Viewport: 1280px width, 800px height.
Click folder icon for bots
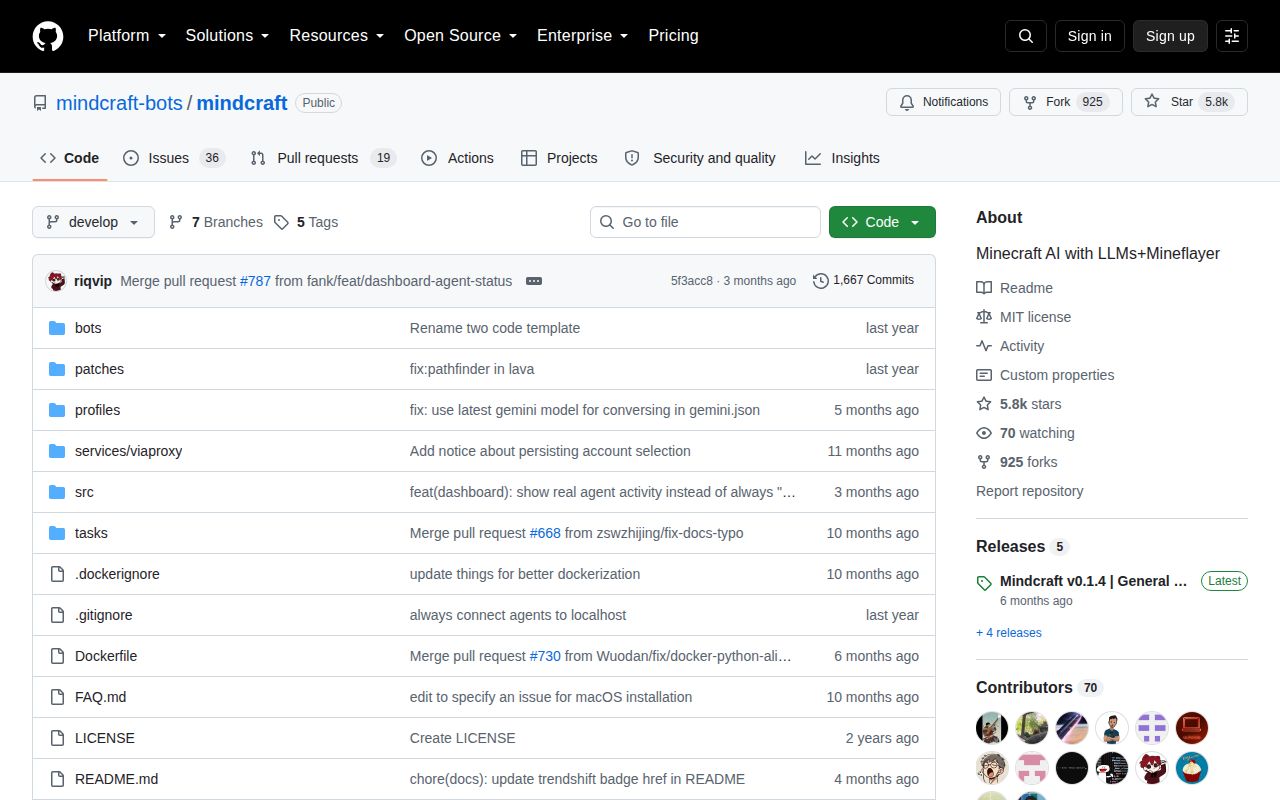[57, 328]
